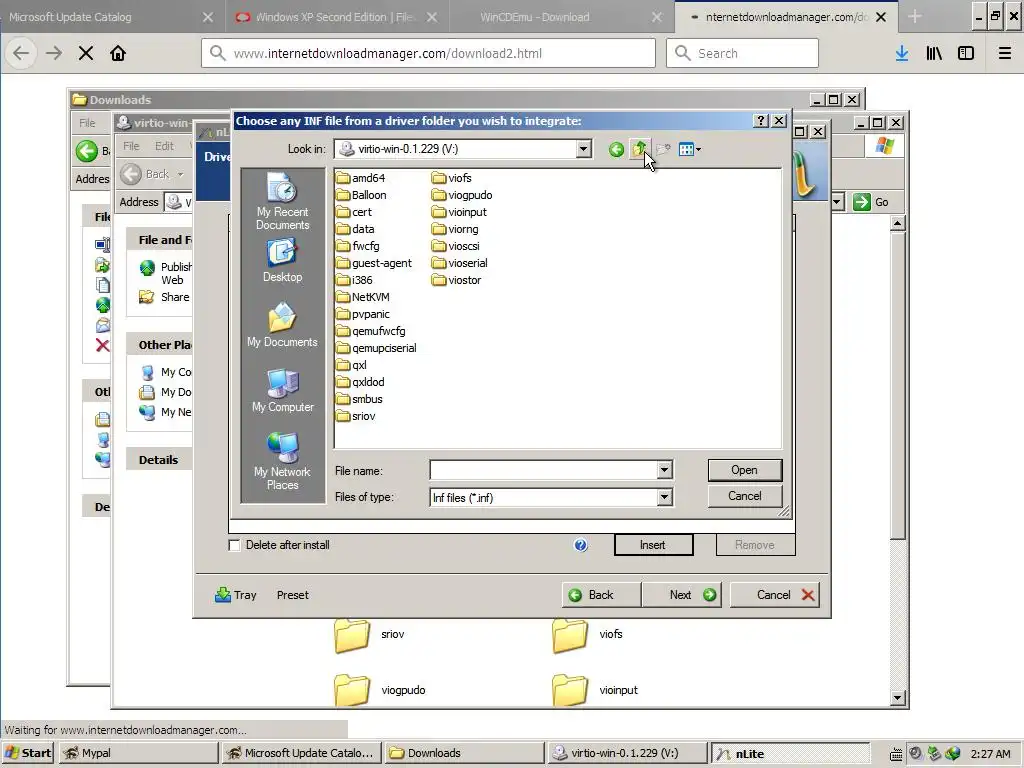Select the NetKVM folder

coord(362,296)
